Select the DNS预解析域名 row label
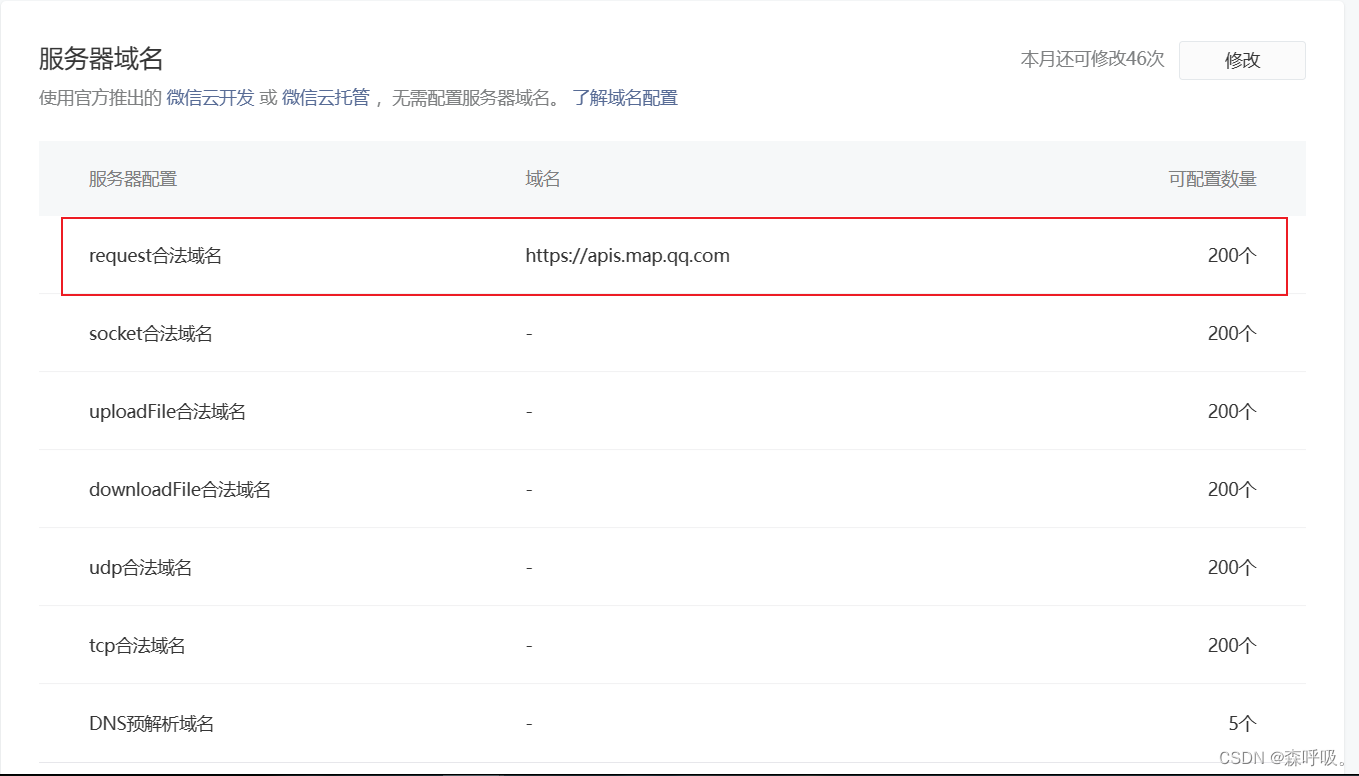1359x776 pixels. click(x=152, y=723)
